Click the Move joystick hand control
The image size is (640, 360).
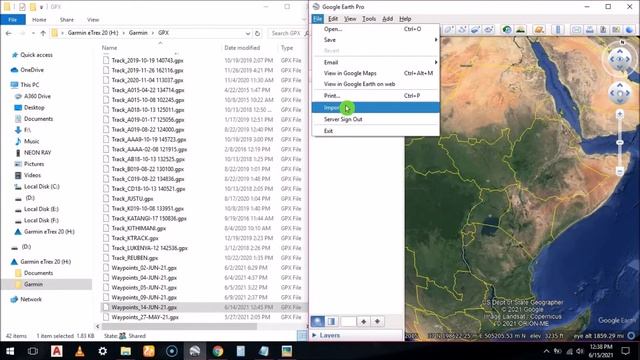pos(620,93)
